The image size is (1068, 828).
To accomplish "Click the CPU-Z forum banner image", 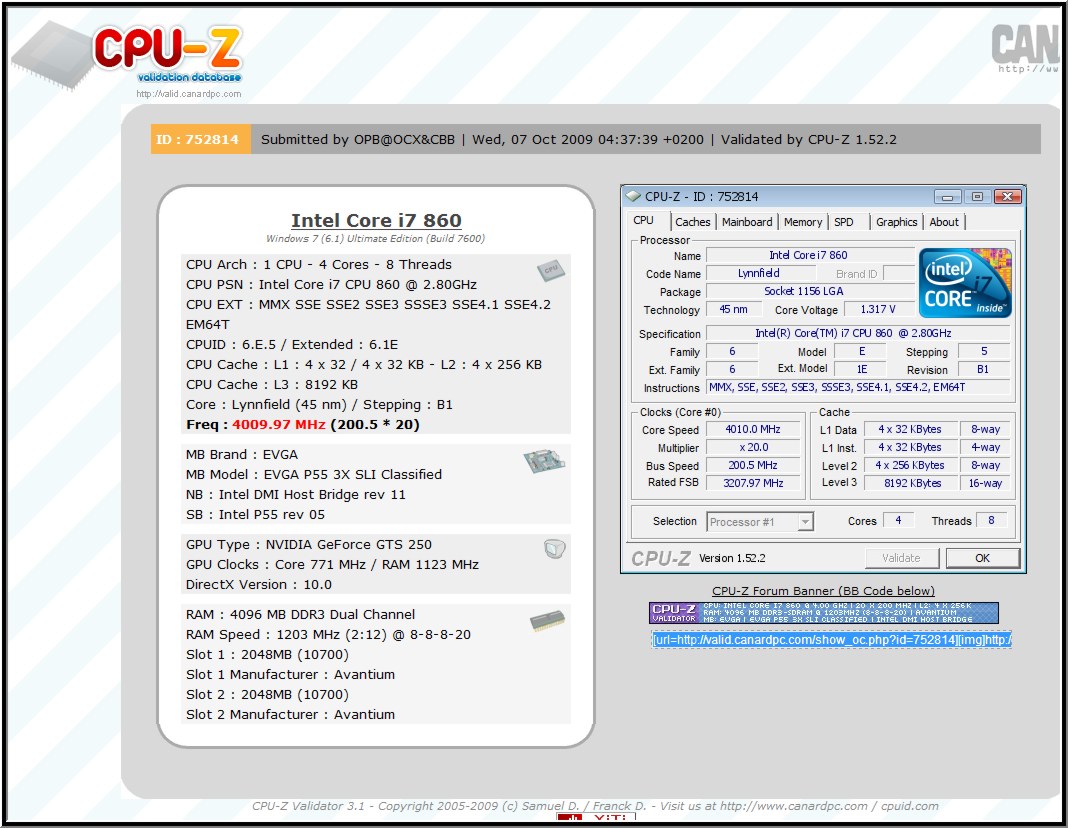I will pos(823,613).
